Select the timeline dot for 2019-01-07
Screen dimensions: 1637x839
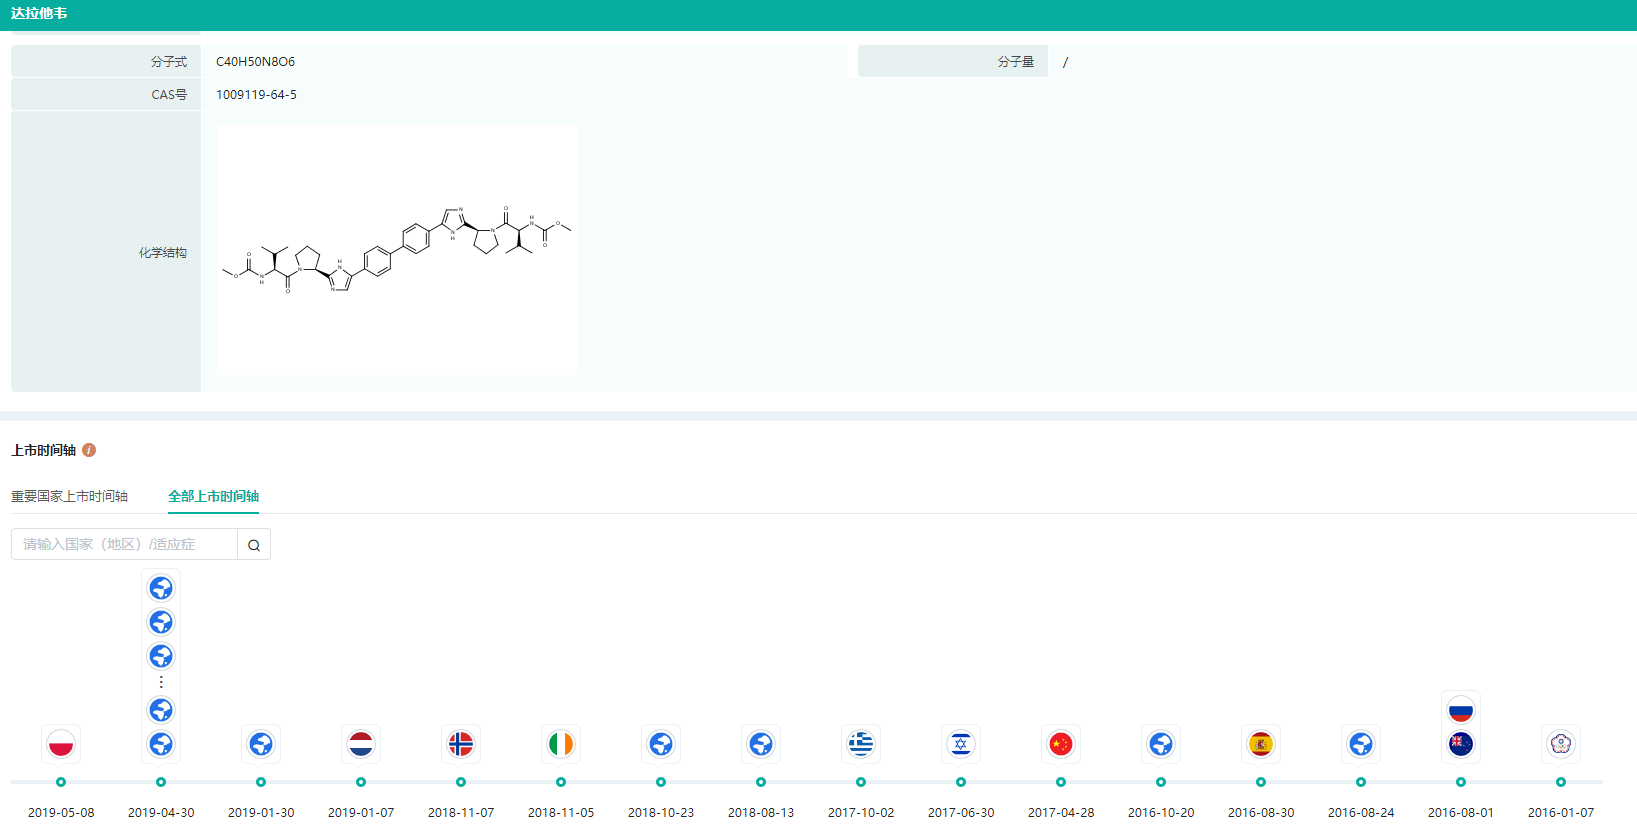click(x=361, y=782)
